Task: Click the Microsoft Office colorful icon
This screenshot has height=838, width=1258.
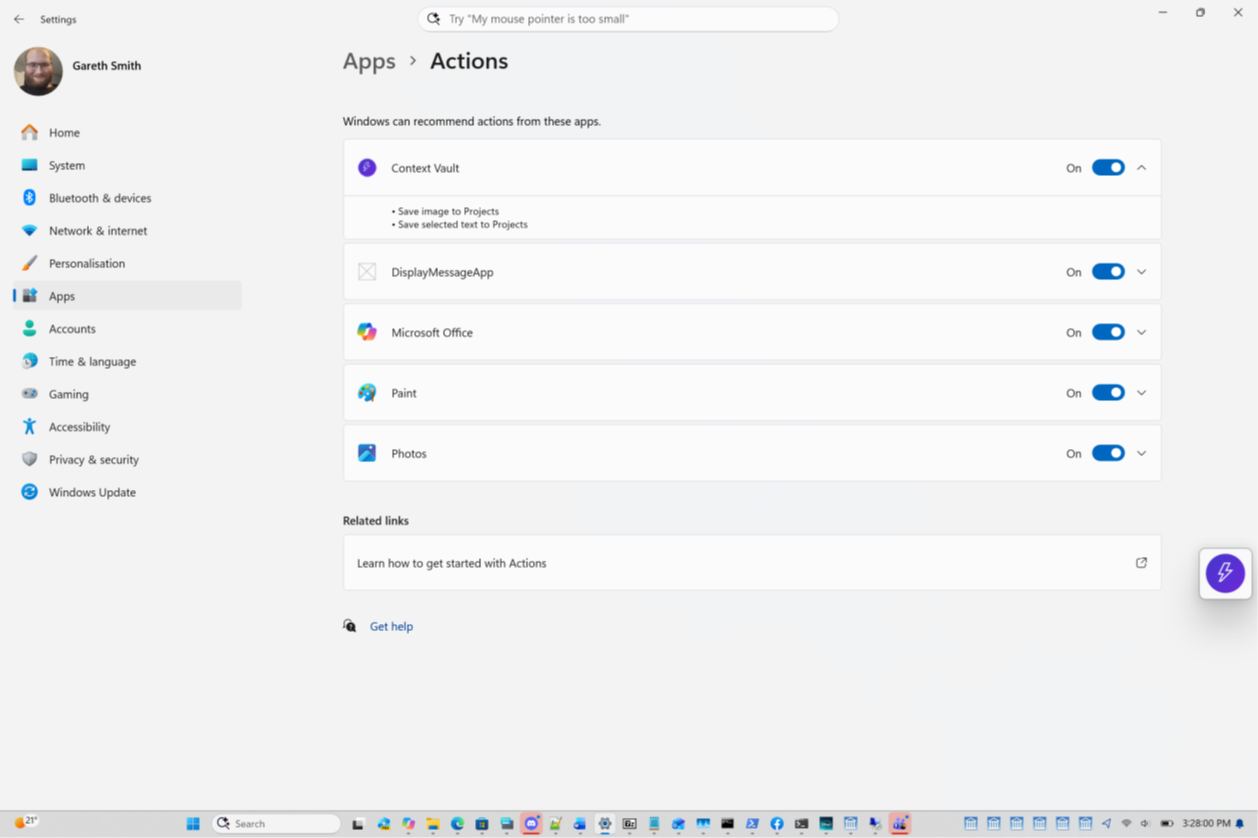Action: 367,332
